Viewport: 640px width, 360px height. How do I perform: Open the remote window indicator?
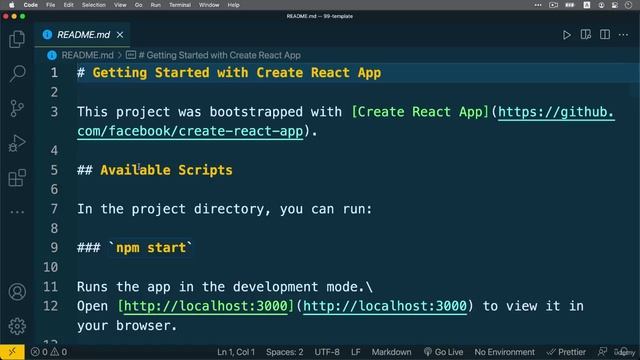(x=12, y=352)
